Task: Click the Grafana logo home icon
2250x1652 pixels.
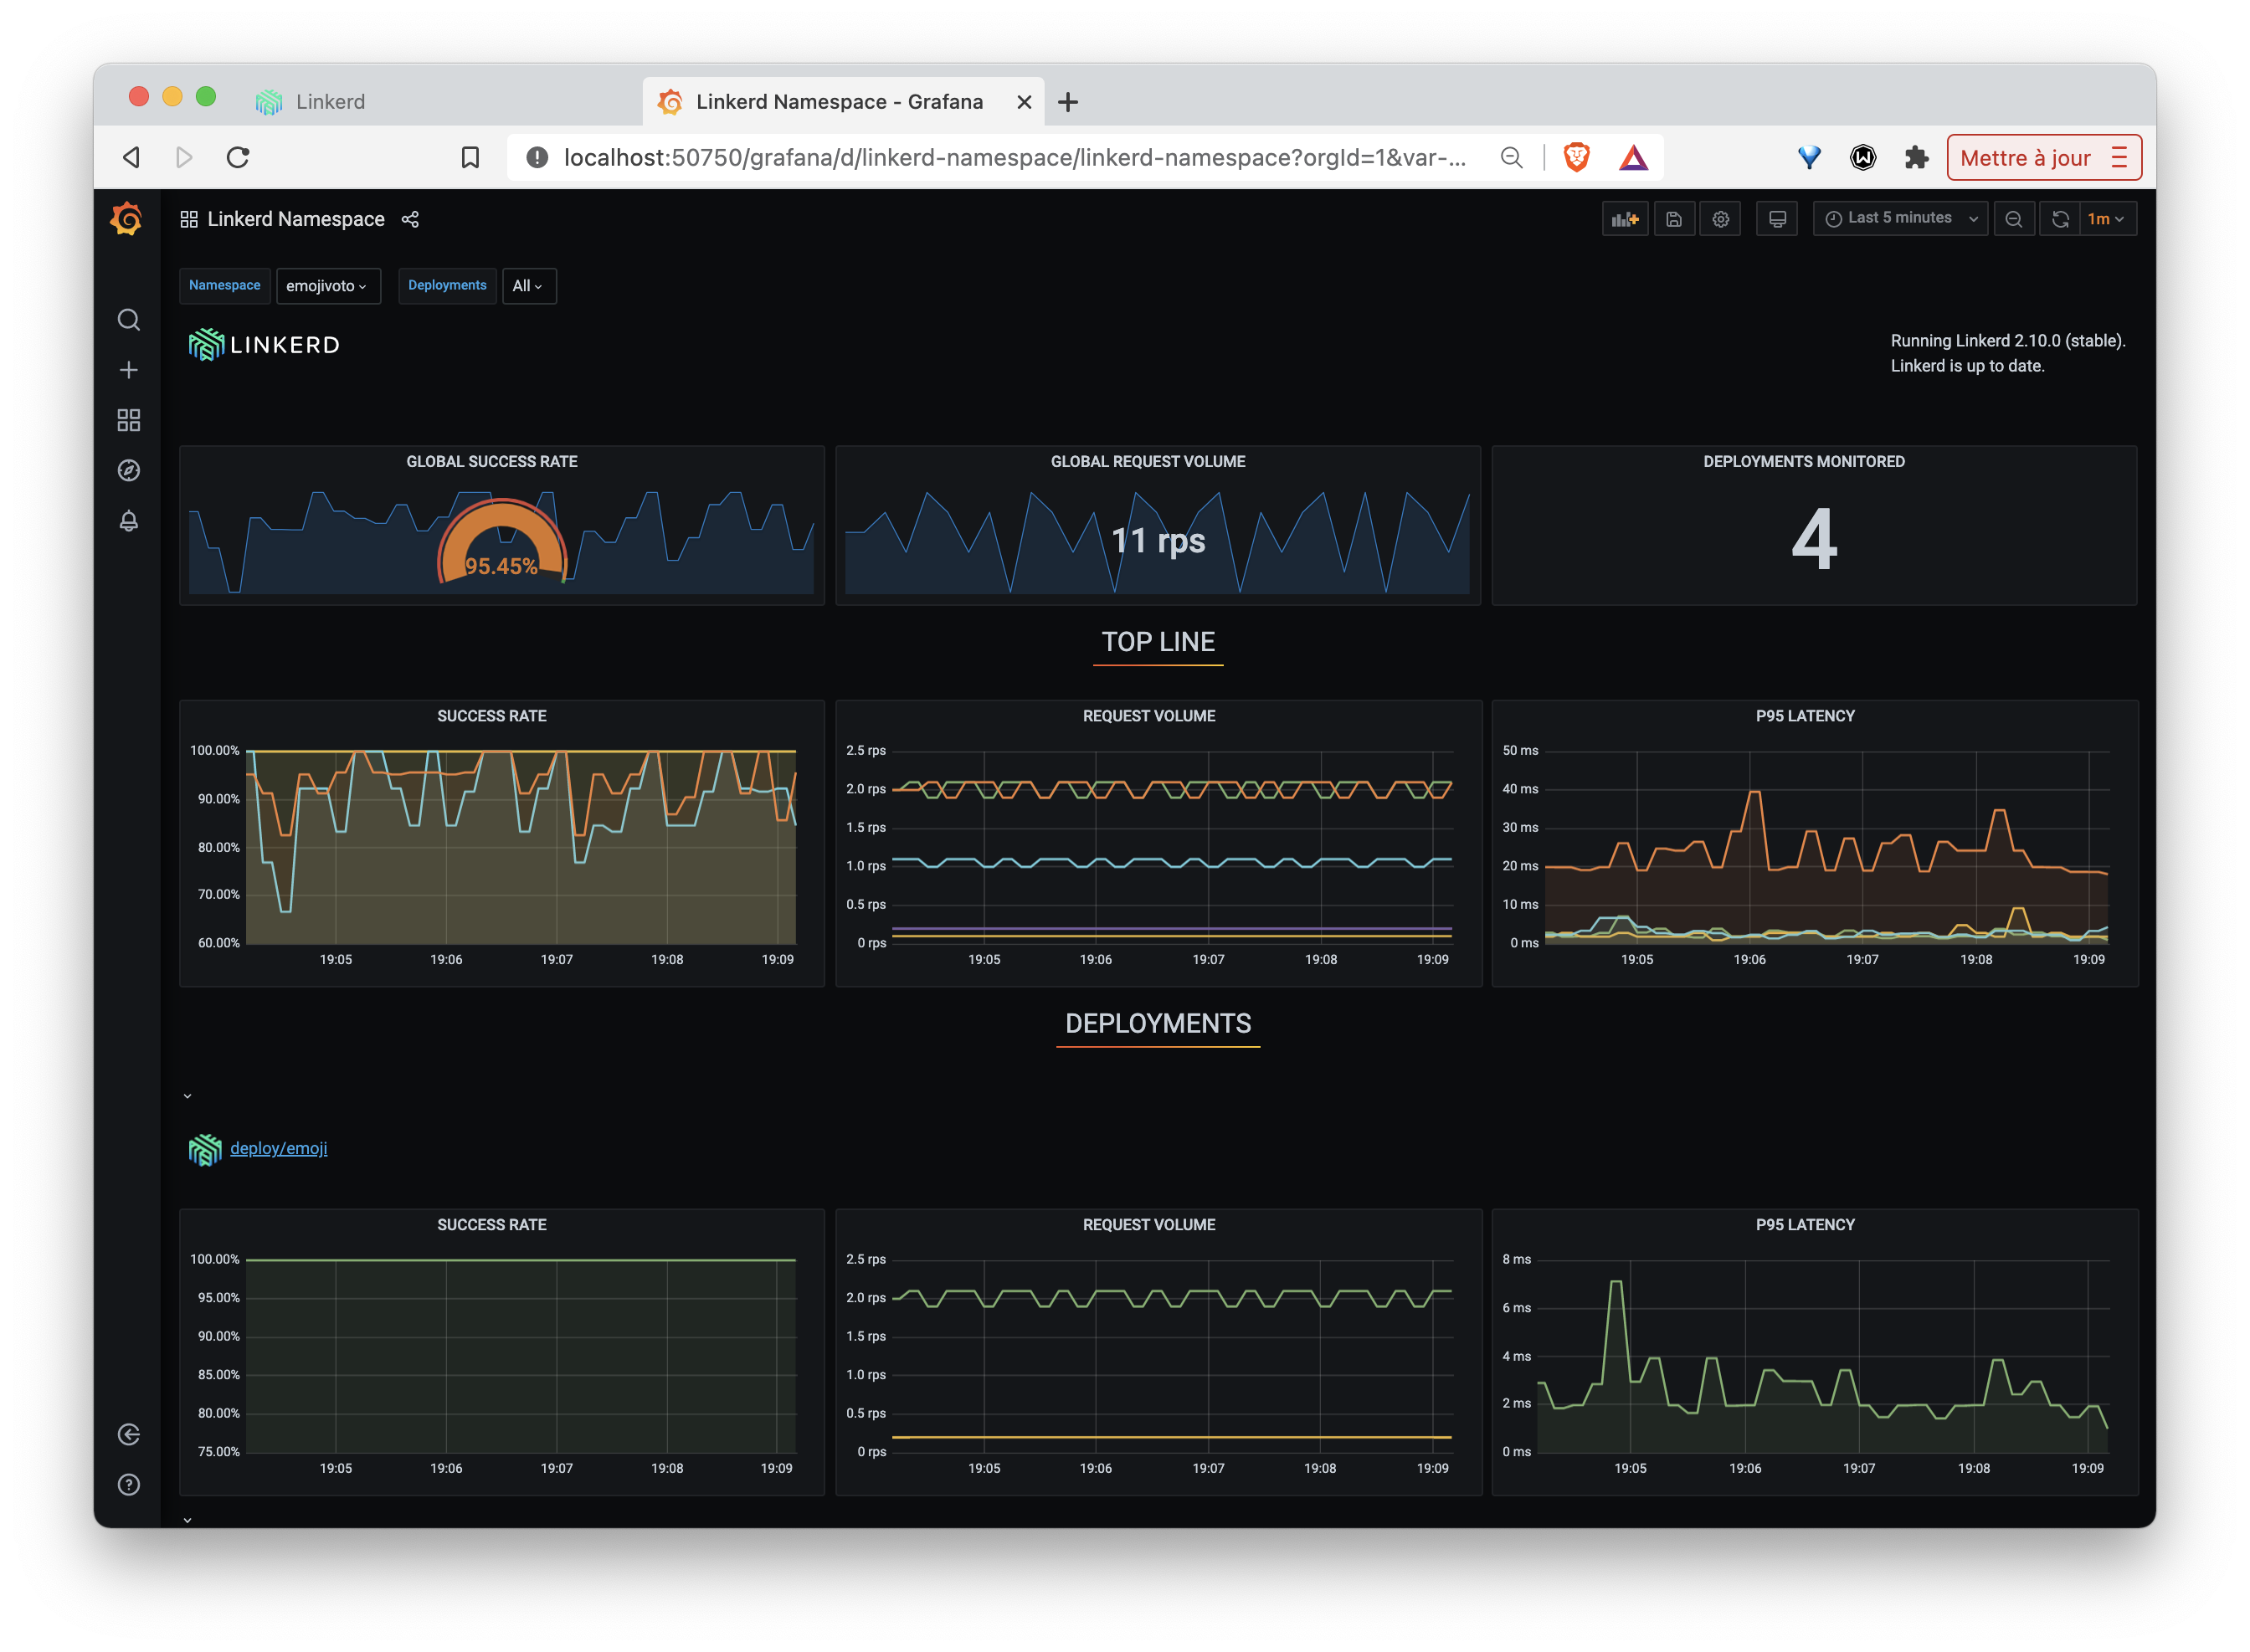Action: point(127,219)
